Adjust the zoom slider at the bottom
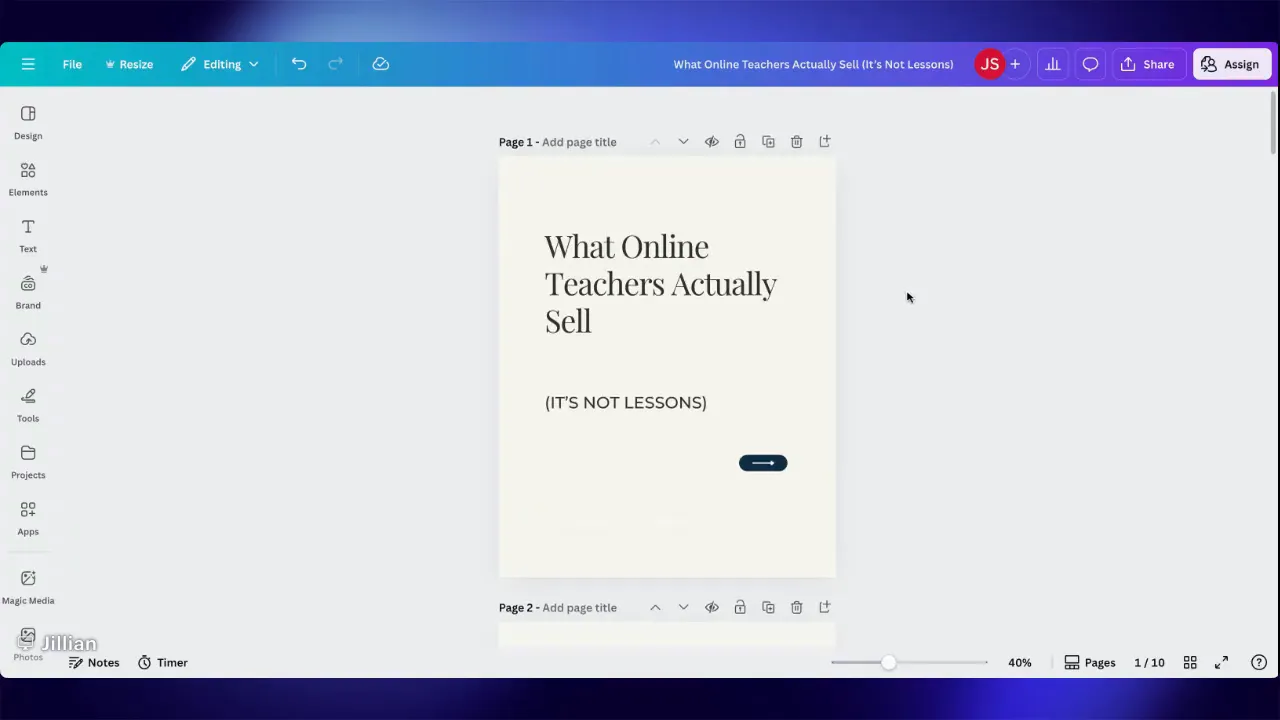The height and width of the screenshot is (720, 1280). point(888,662)
